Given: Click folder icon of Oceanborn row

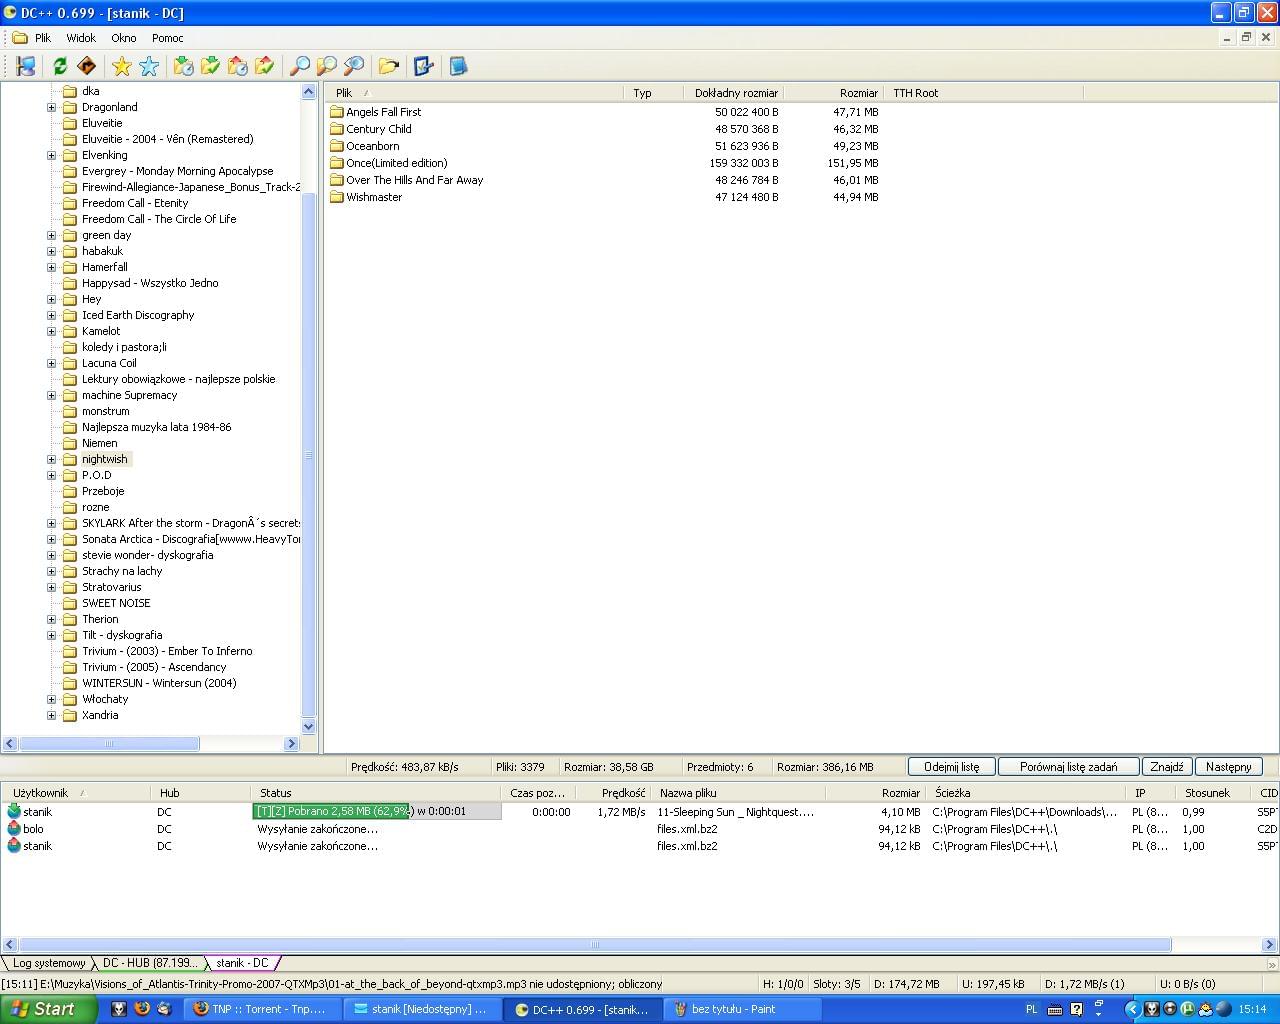Looking at the screenshot, I should pos(337,146).
